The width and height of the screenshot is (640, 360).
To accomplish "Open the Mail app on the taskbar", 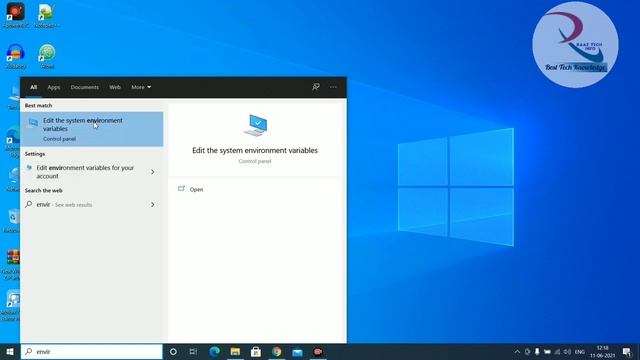I will point(297,351).
